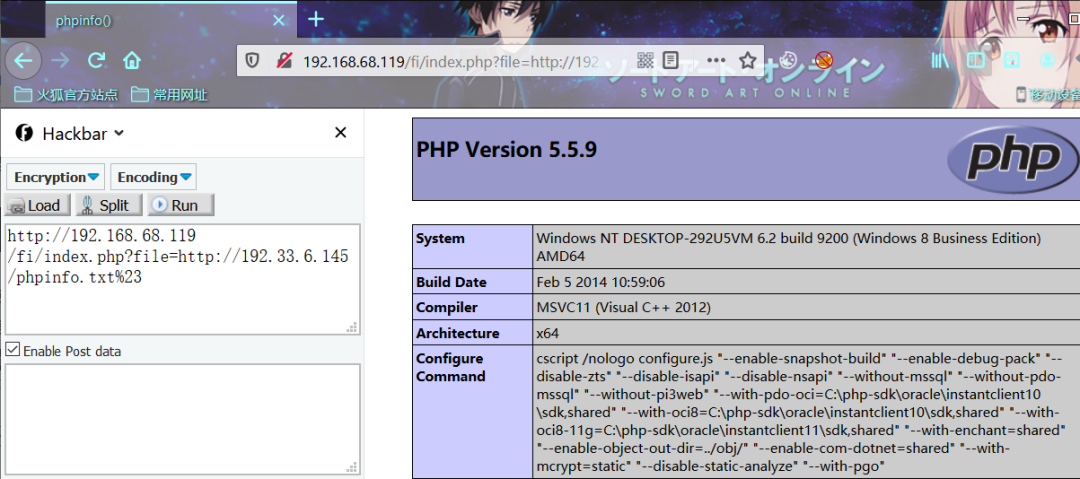Viewport: 1080px width, 479px height.
Task: Click the screenshot toolbar icon
Action: click(x=1011, y=61)
